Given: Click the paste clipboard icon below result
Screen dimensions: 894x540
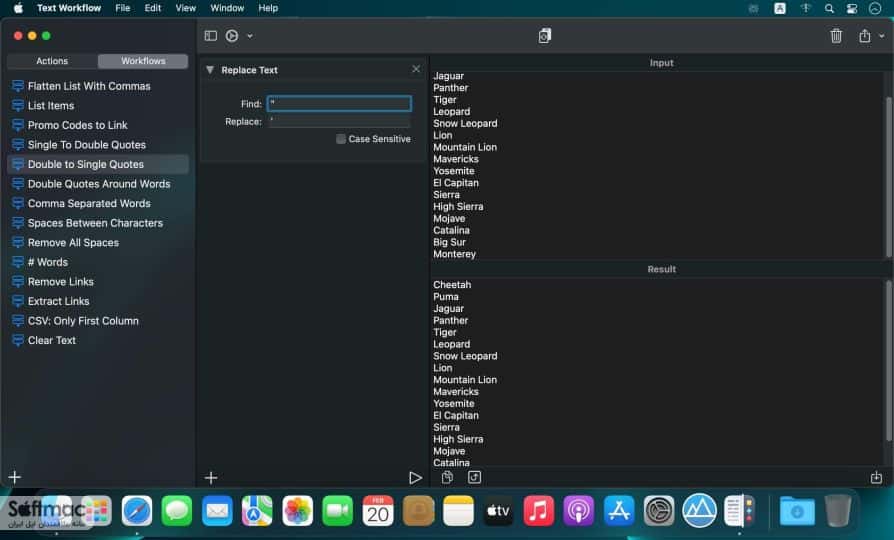Looking at the screenshot, I should pos(448,477).
